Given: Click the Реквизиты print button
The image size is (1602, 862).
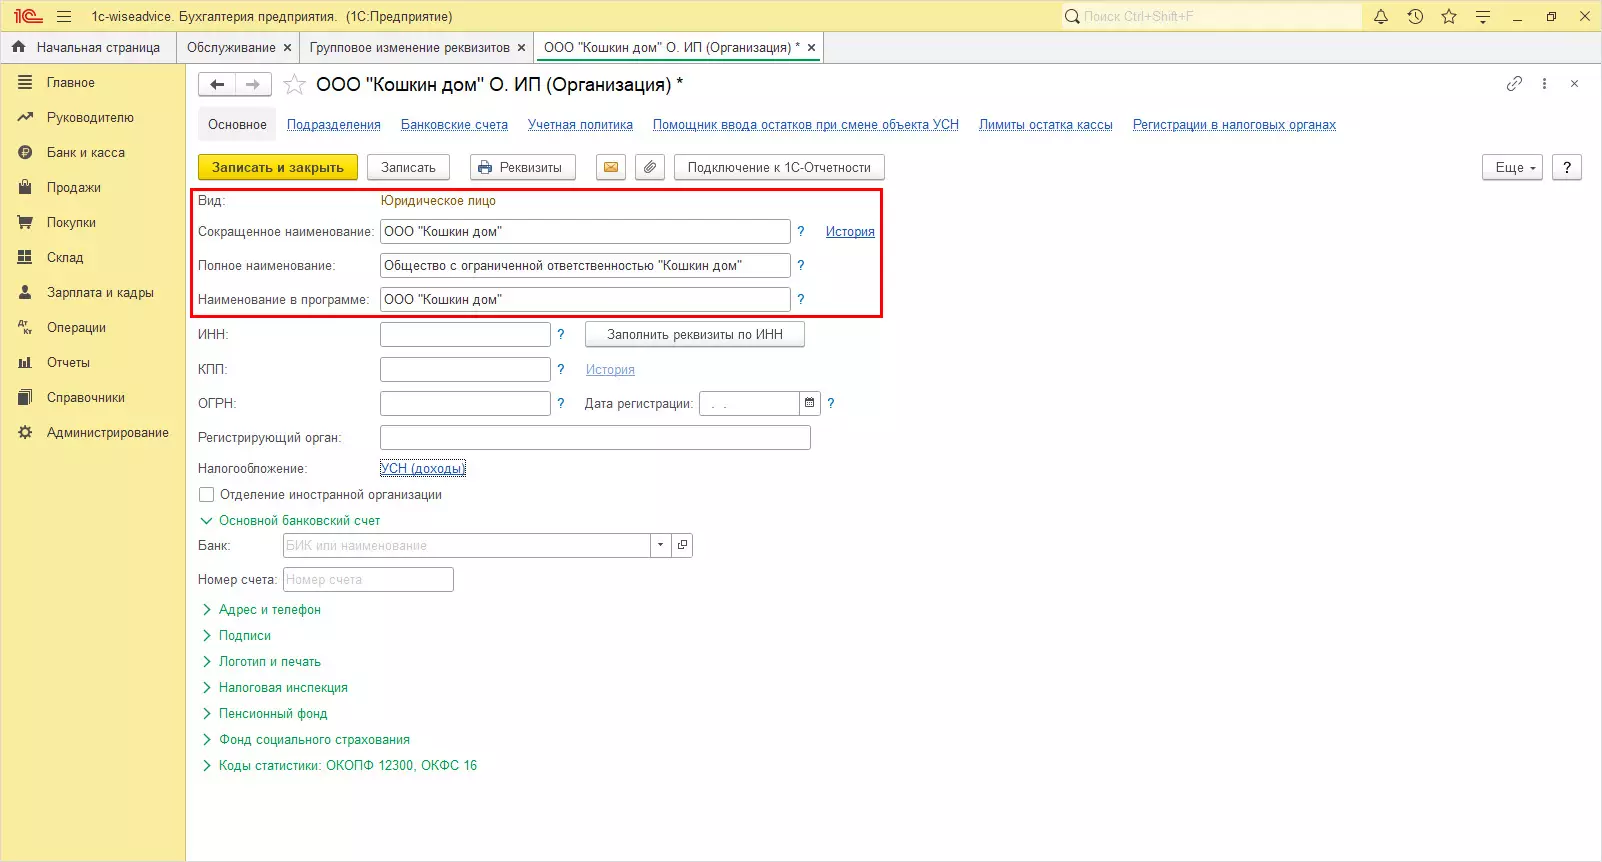Looking at the screenshot, I should [x=523, y=167].
